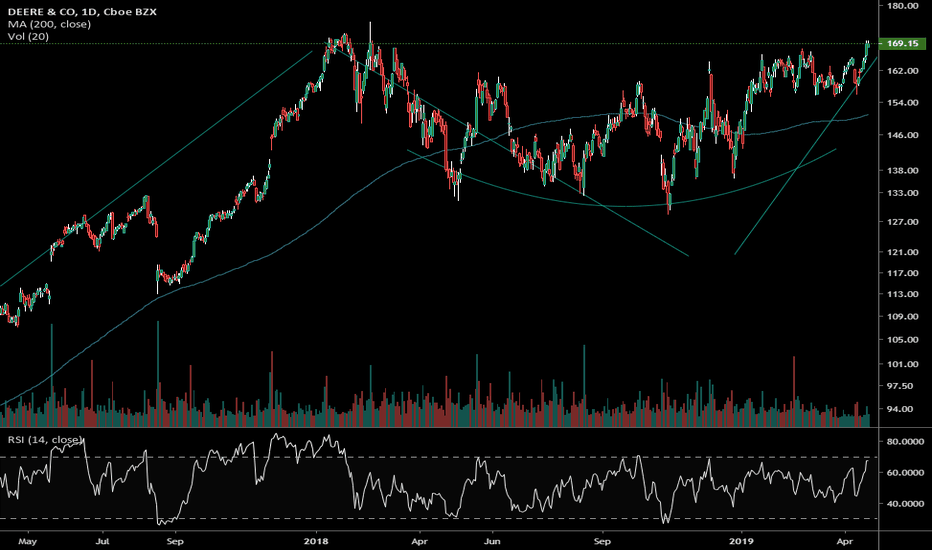Select the MA (200, close) indicator label
The height and width of the screenshot is (550, 932).
[x=49, y=24]
